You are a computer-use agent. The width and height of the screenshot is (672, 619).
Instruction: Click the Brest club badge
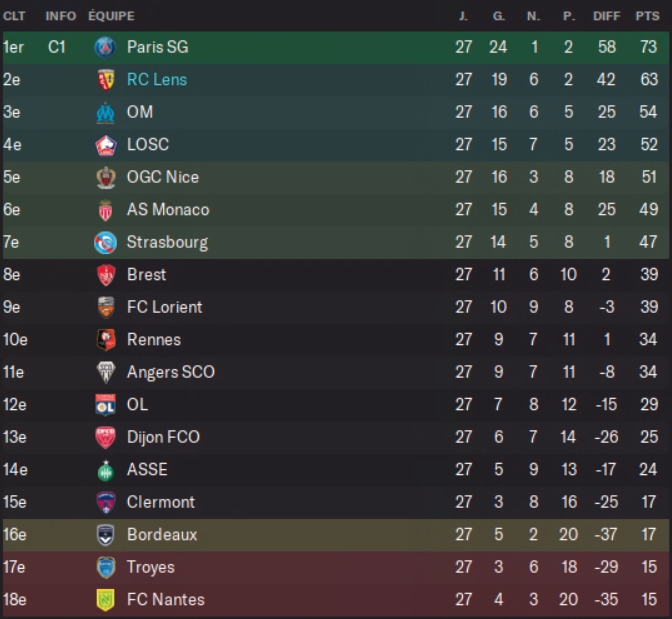(x=105, y=275)
